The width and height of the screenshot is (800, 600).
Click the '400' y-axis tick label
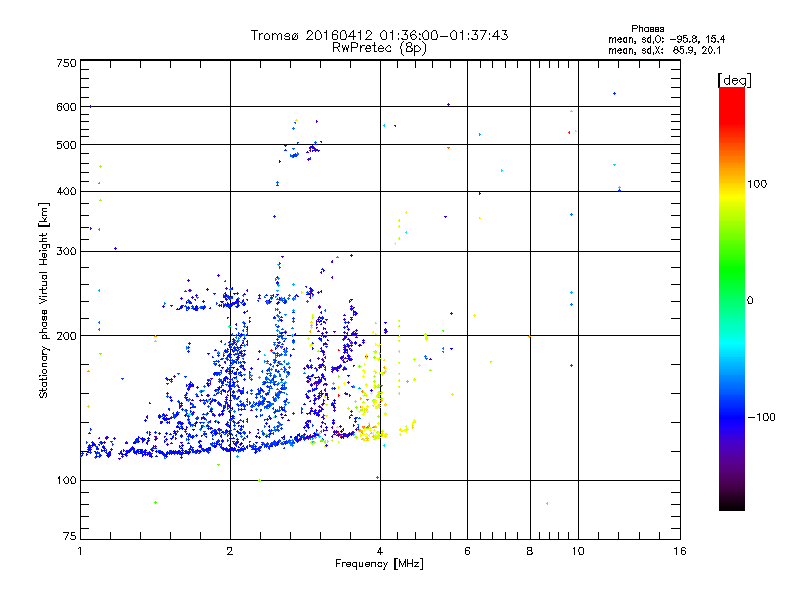pyautogui.click(x=66, y=191)
